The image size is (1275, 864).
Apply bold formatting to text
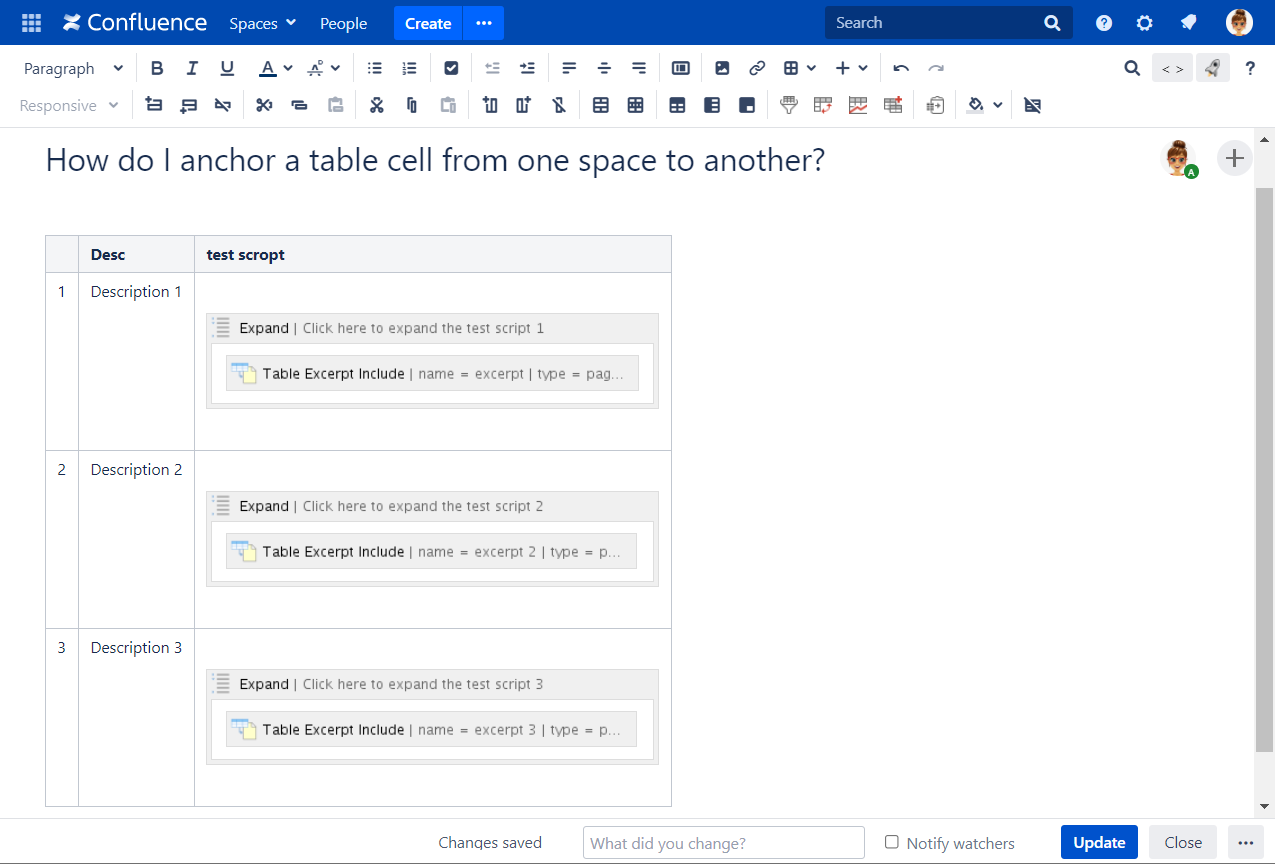pyautogui.click(x=157, y=67)
